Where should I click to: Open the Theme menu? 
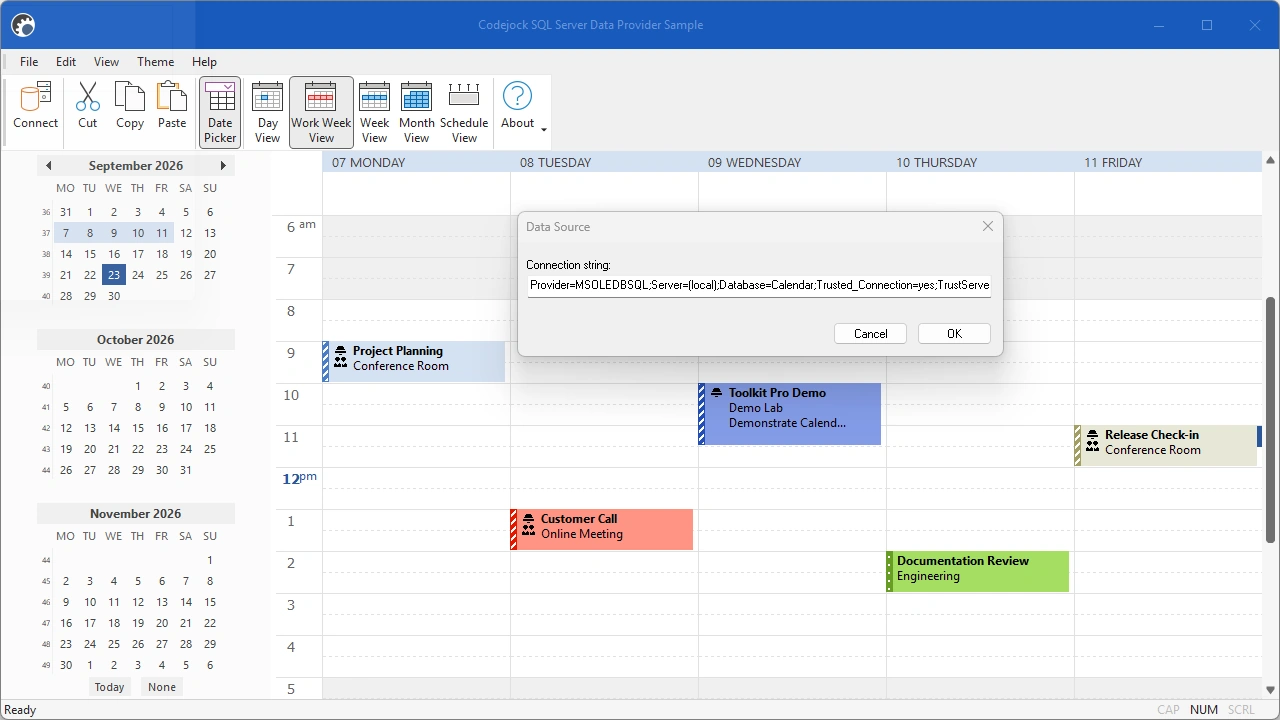[x=155, y=62]
